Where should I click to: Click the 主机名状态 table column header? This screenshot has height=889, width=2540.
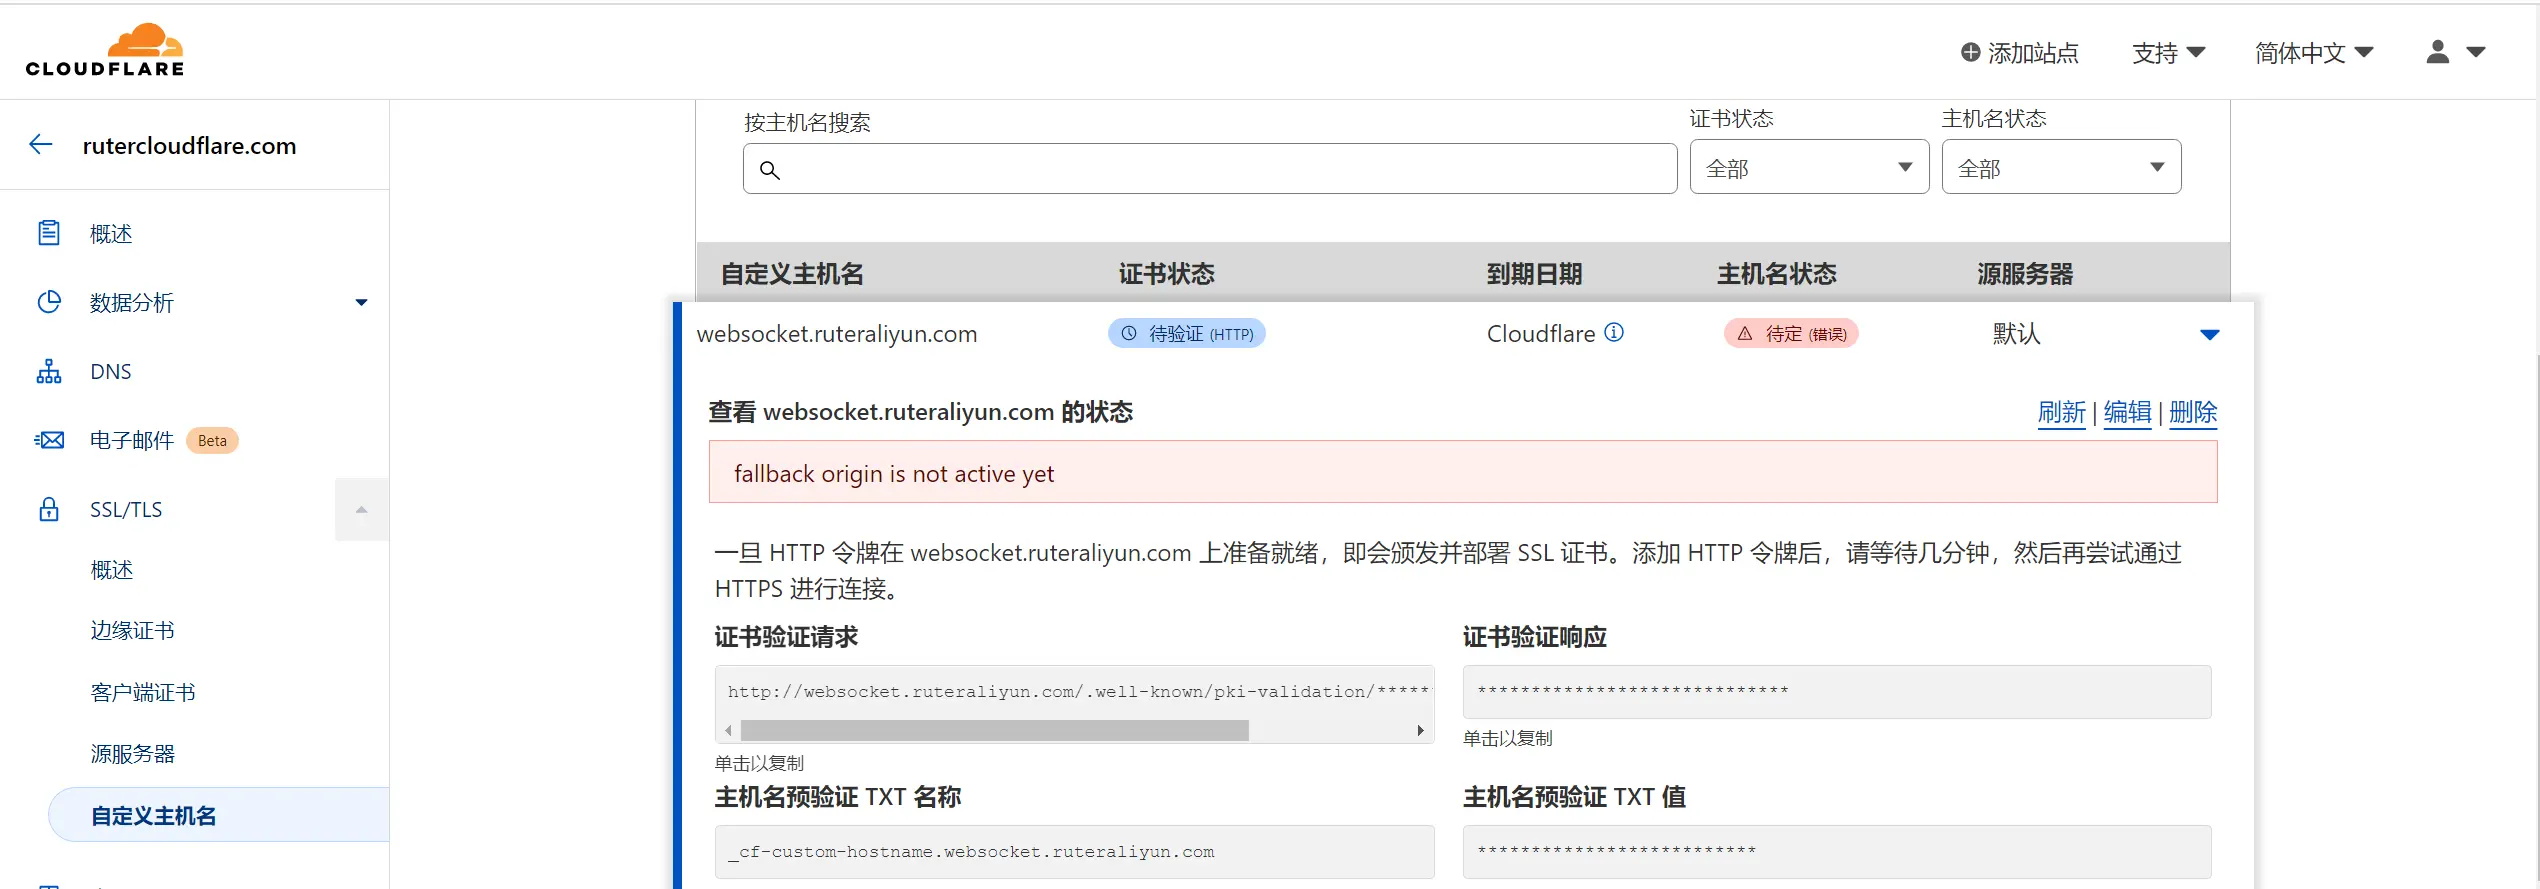pyautogui.click(x=1777, y=273)
